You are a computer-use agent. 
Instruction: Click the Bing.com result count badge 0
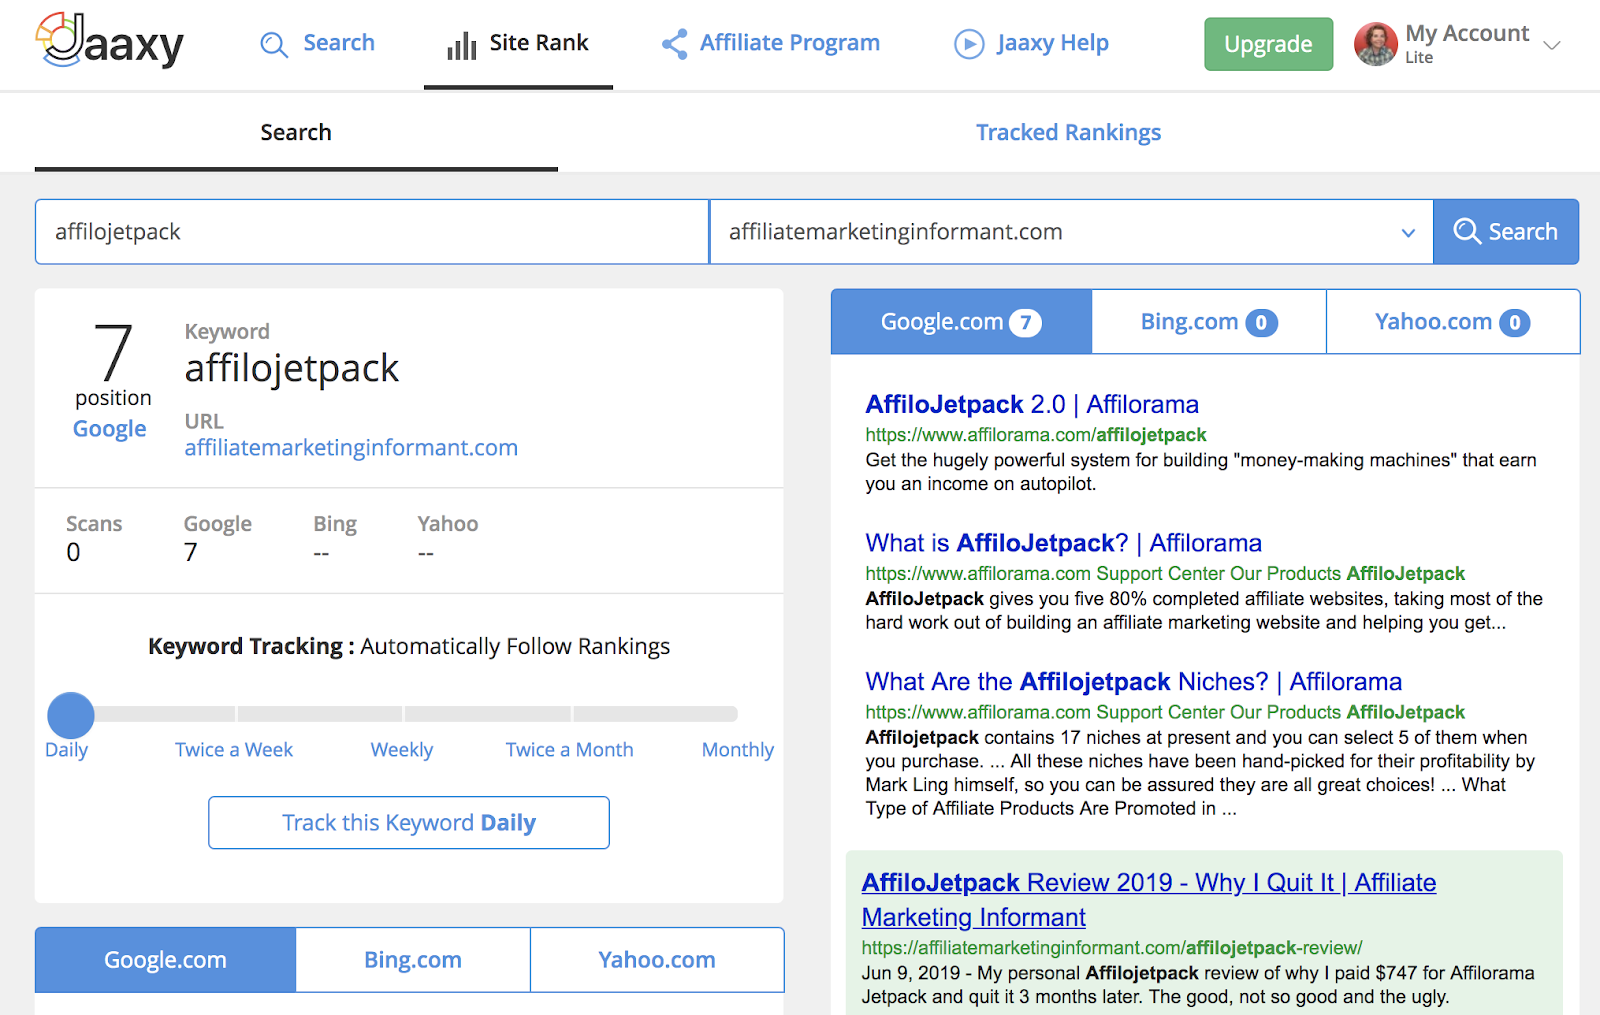coord(1261,322)
